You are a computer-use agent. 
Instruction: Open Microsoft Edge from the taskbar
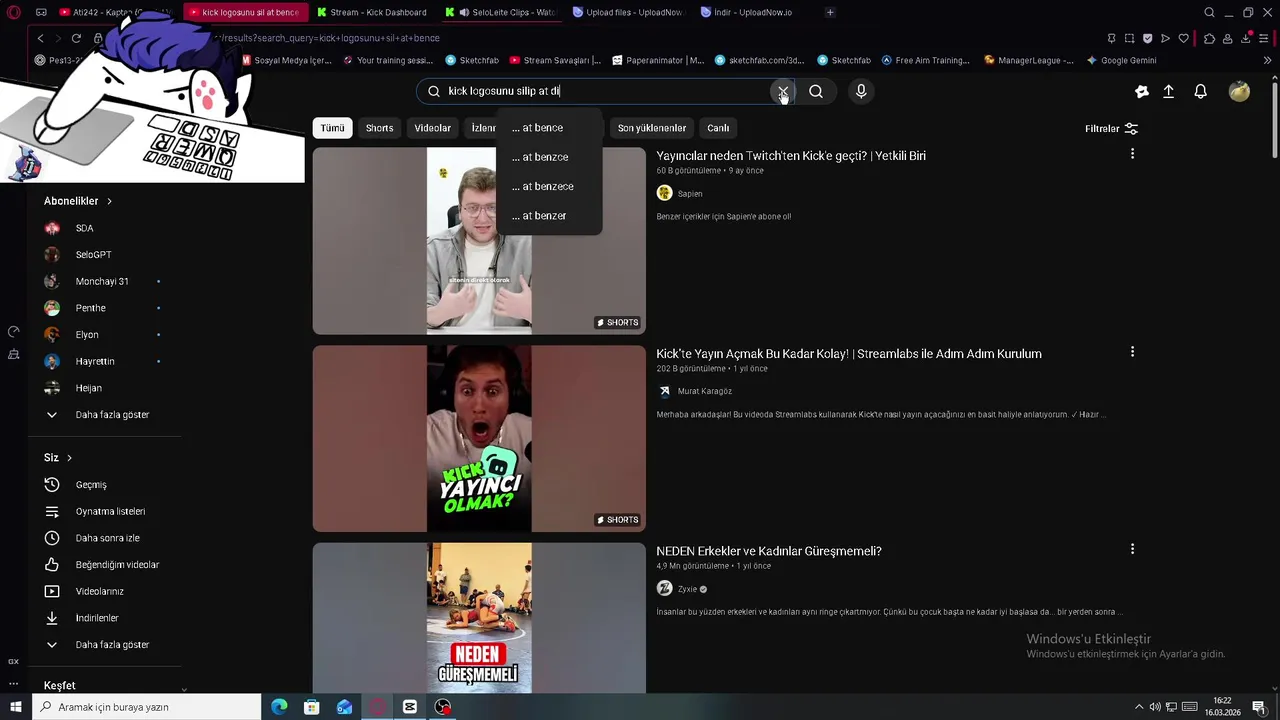tap(279, 707)
